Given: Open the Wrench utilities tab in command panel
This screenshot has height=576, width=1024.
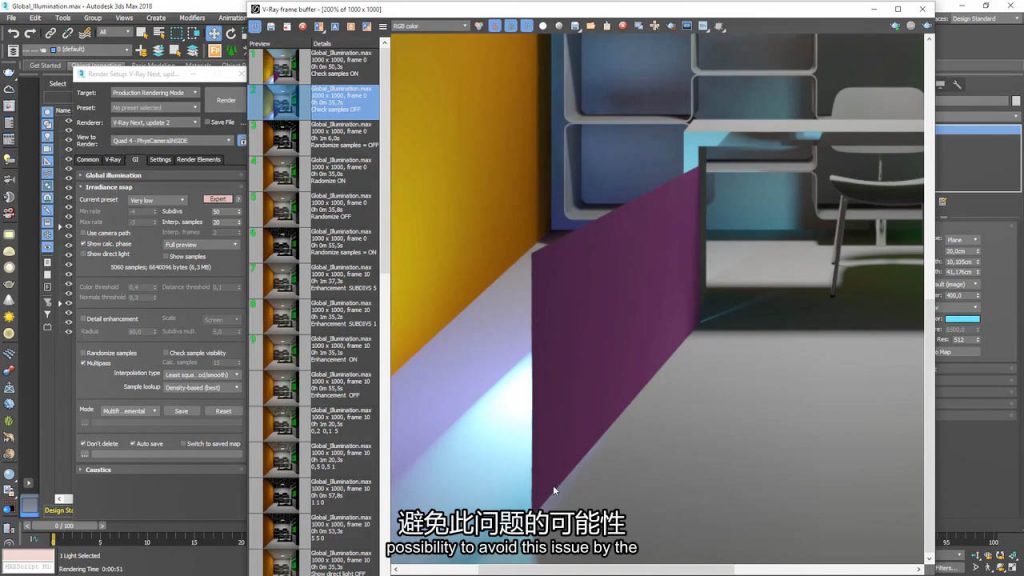Looking at the screenshot, I should (x=957, y=84).
